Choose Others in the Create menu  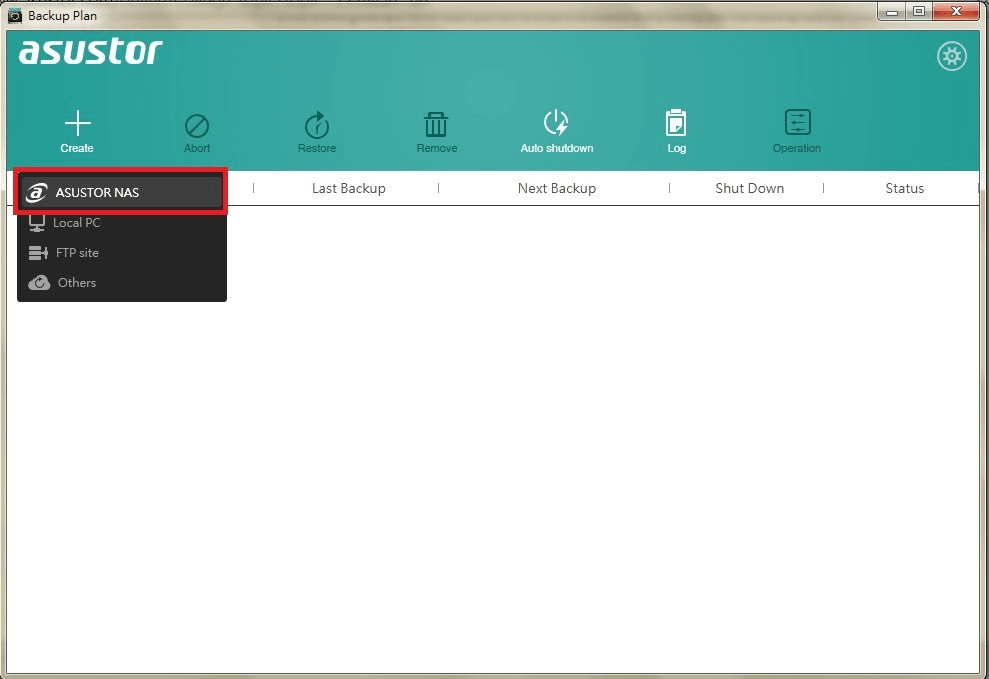coord(121,282)
